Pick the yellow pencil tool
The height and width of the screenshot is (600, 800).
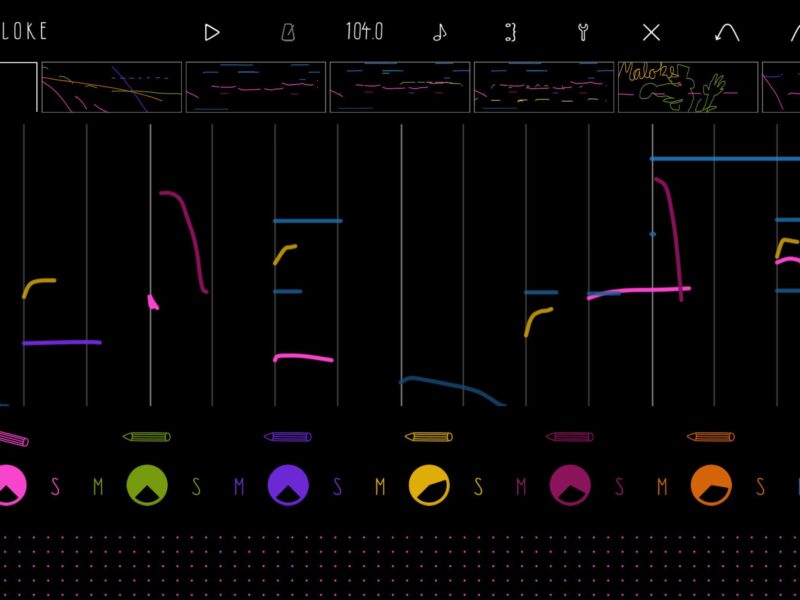tap(429, 437)
